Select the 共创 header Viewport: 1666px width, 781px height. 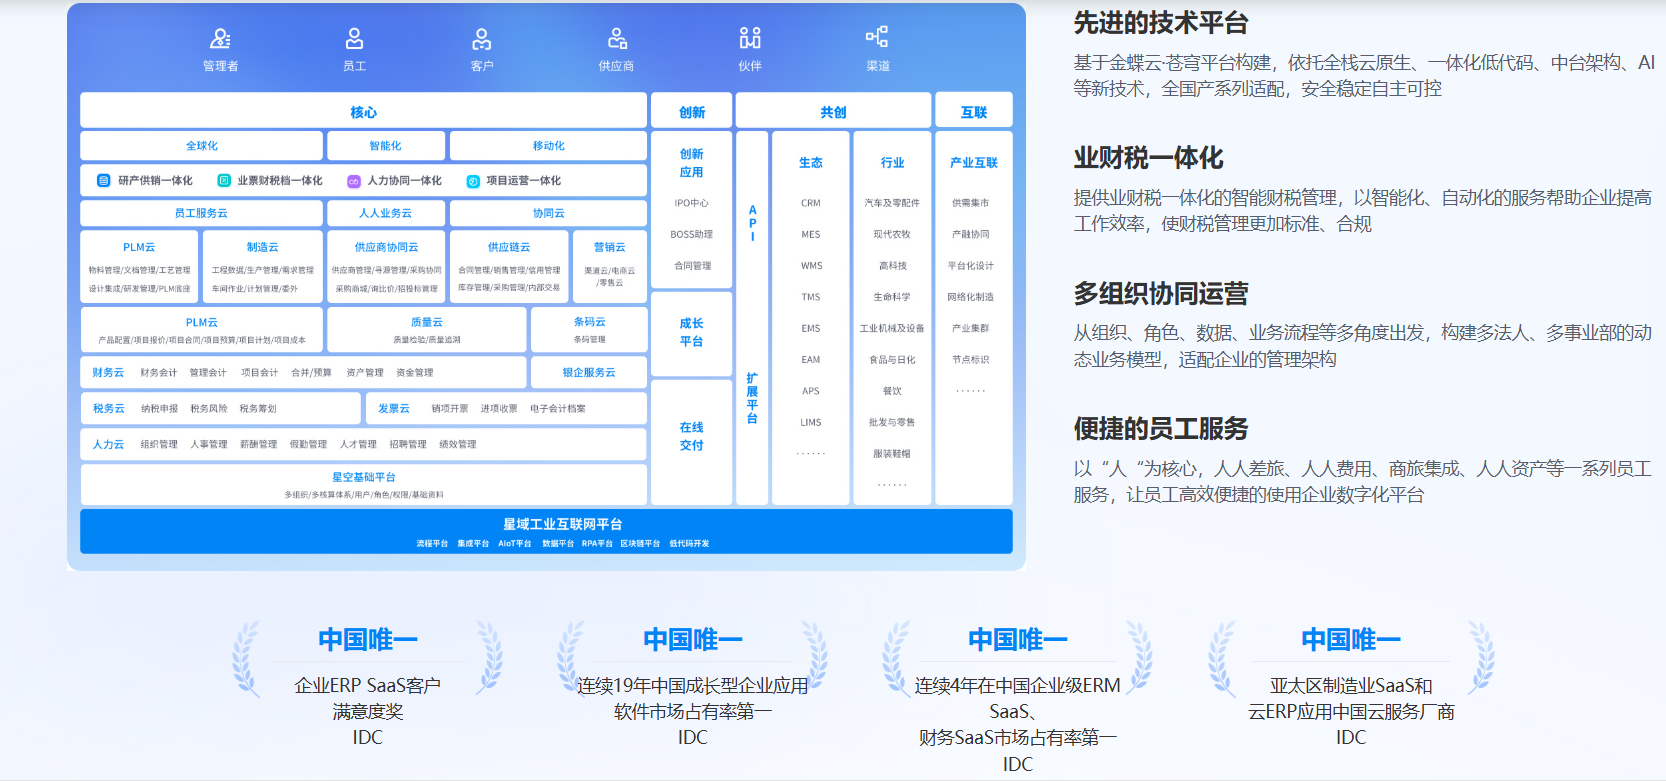(x=833, y=111)
